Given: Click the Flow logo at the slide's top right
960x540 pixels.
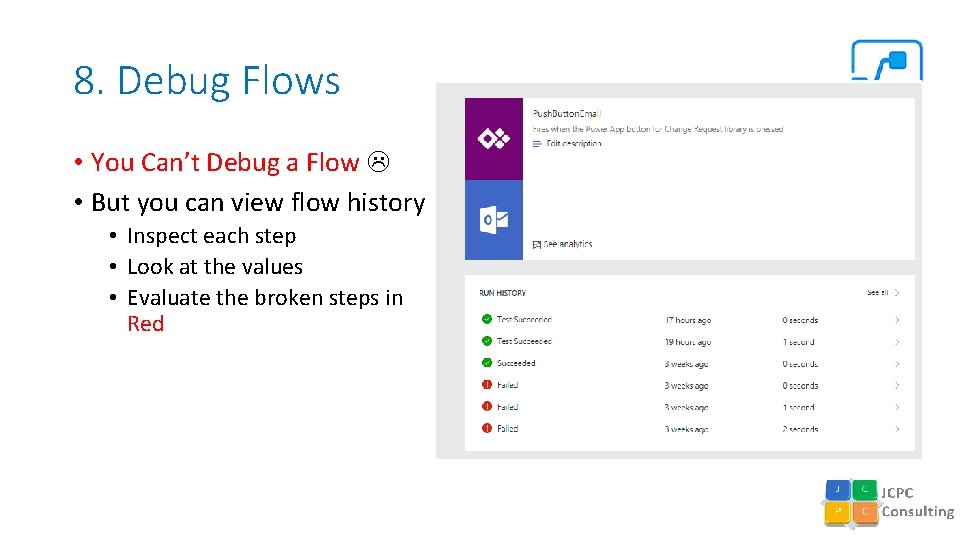Looking at the screenshot, I should (886, 60).
